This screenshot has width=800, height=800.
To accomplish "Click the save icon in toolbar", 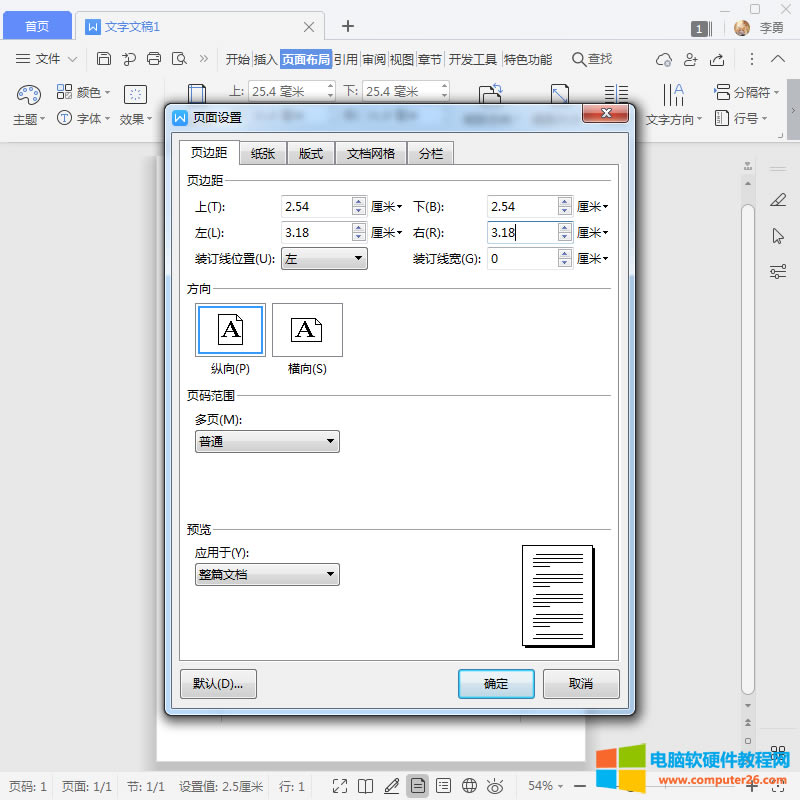I will point(104,59).
